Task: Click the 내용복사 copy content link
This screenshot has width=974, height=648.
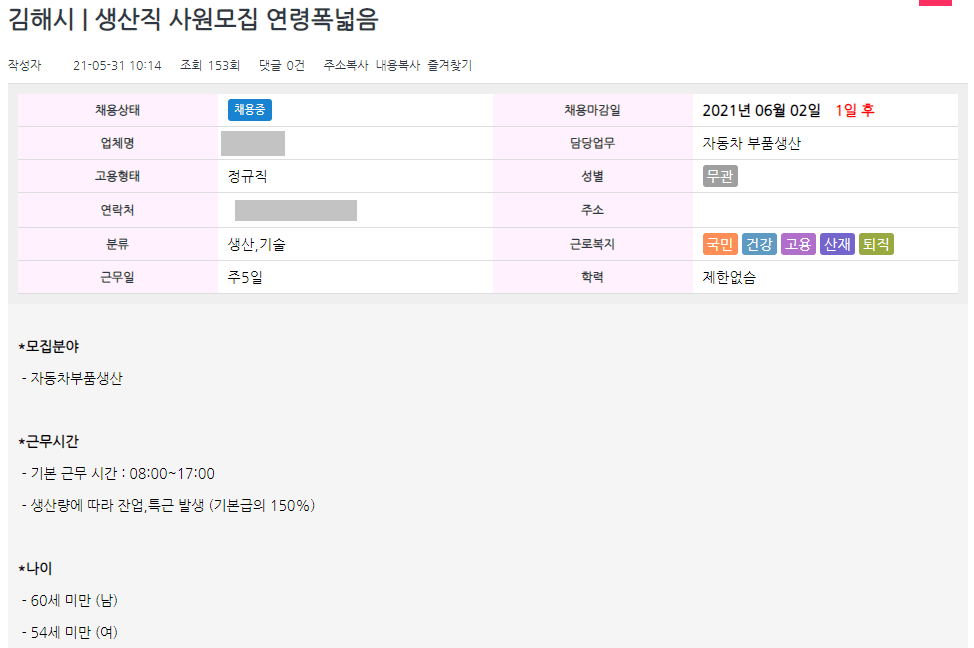Action: [x=398, y=64]
